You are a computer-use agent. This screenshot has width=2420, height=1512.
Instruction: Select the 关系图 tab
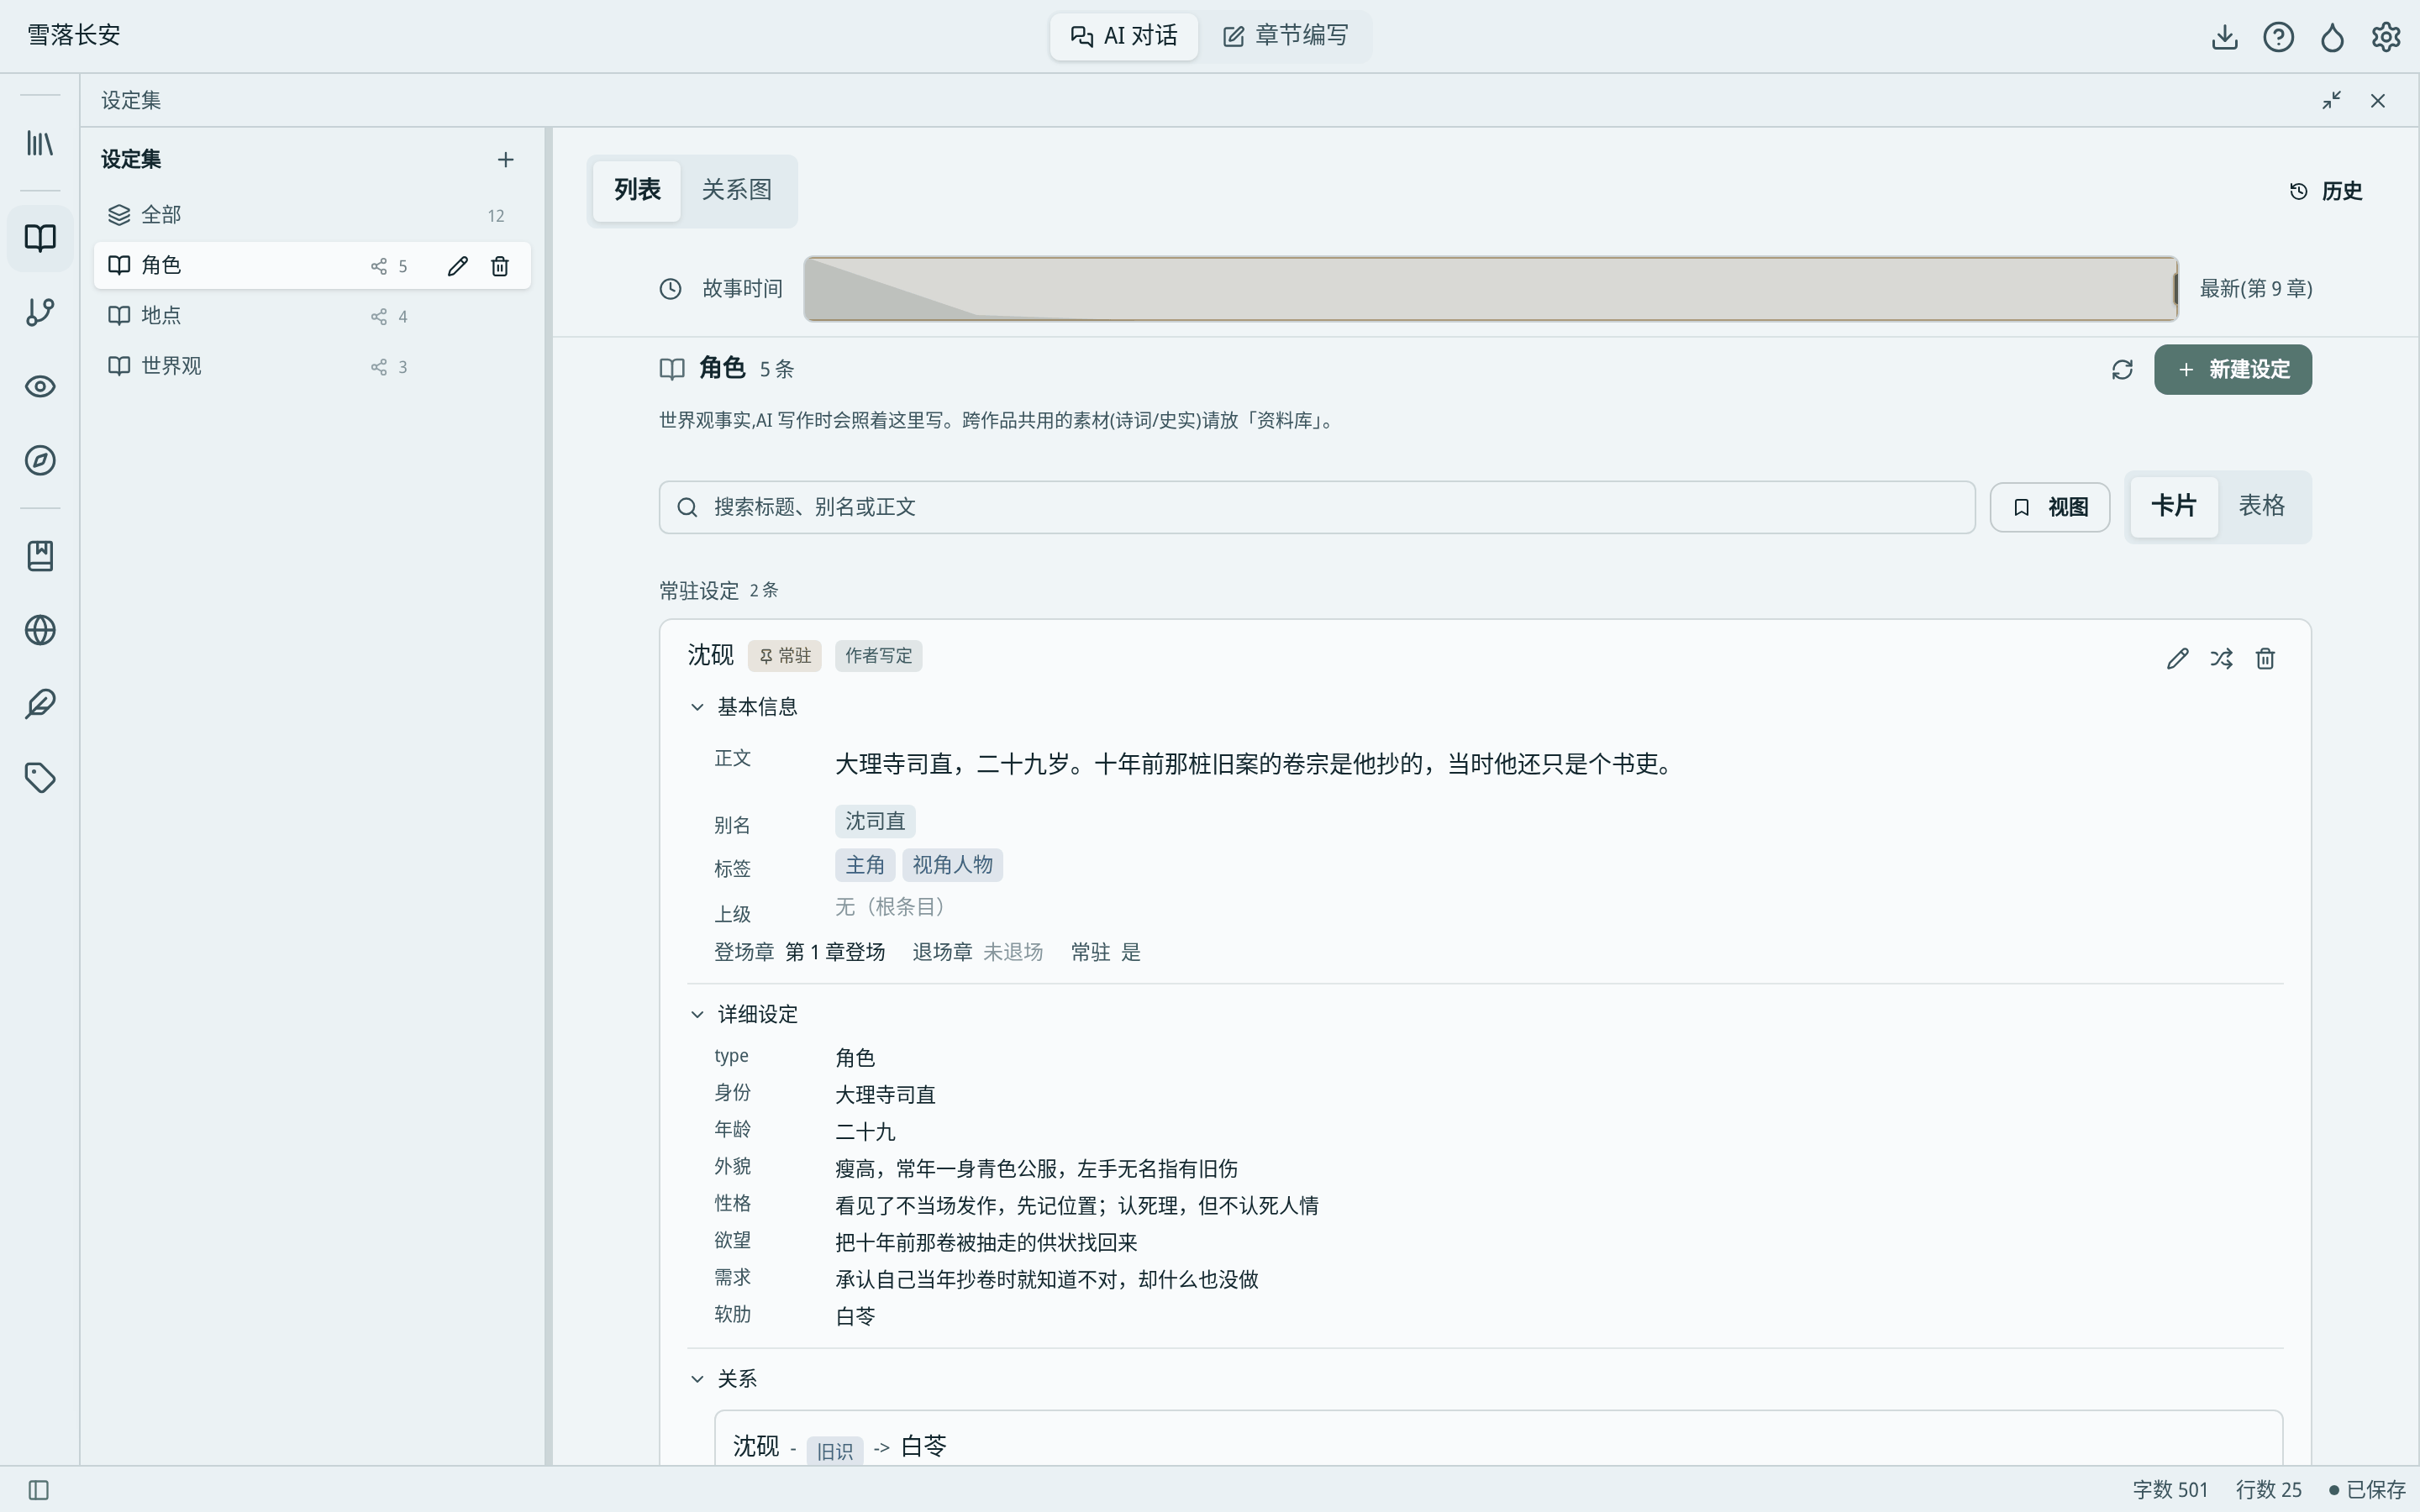click(737, 190)
